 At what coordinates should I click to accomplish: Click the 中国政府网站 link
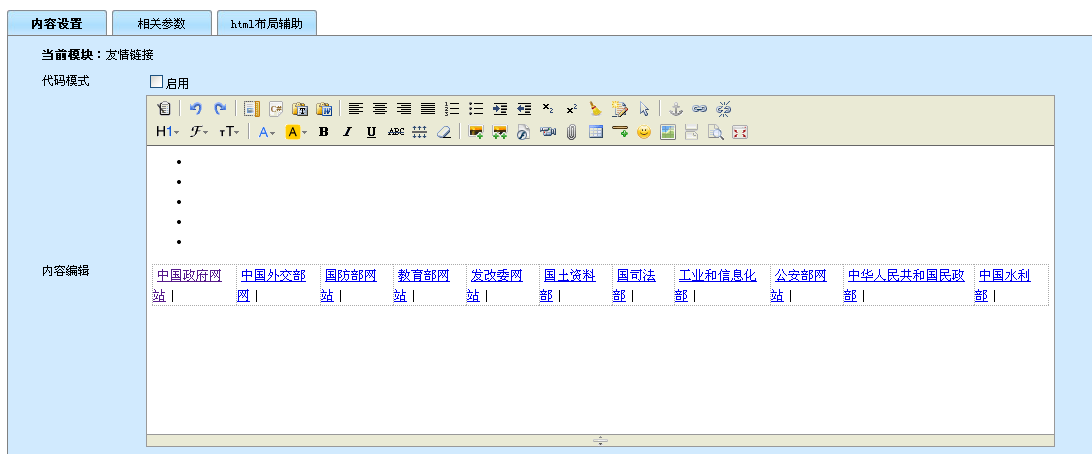[x=188, y=275]
